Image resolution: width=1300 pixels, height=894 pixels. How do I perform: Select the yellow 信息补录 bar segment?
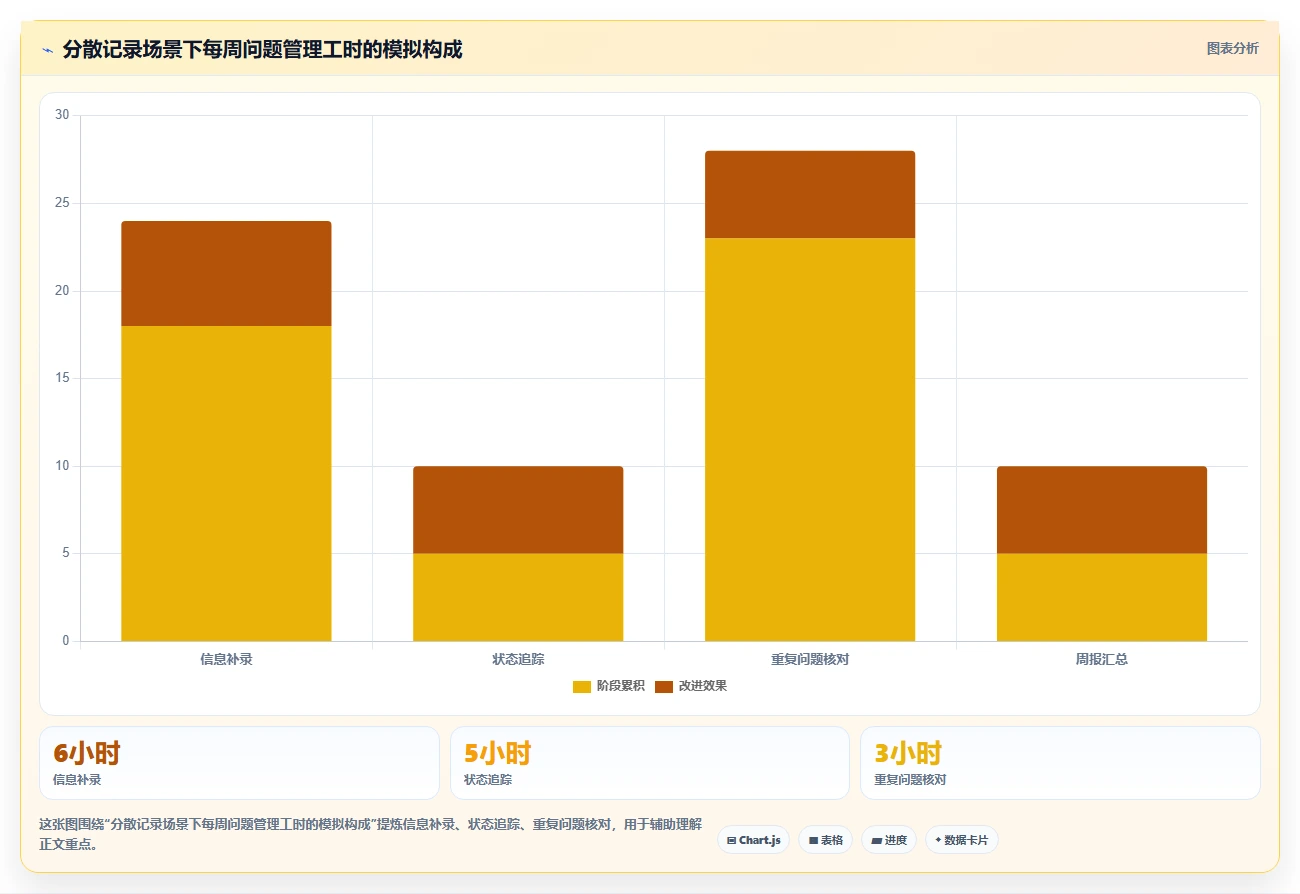pyautogui.click(x=226, y=483)
